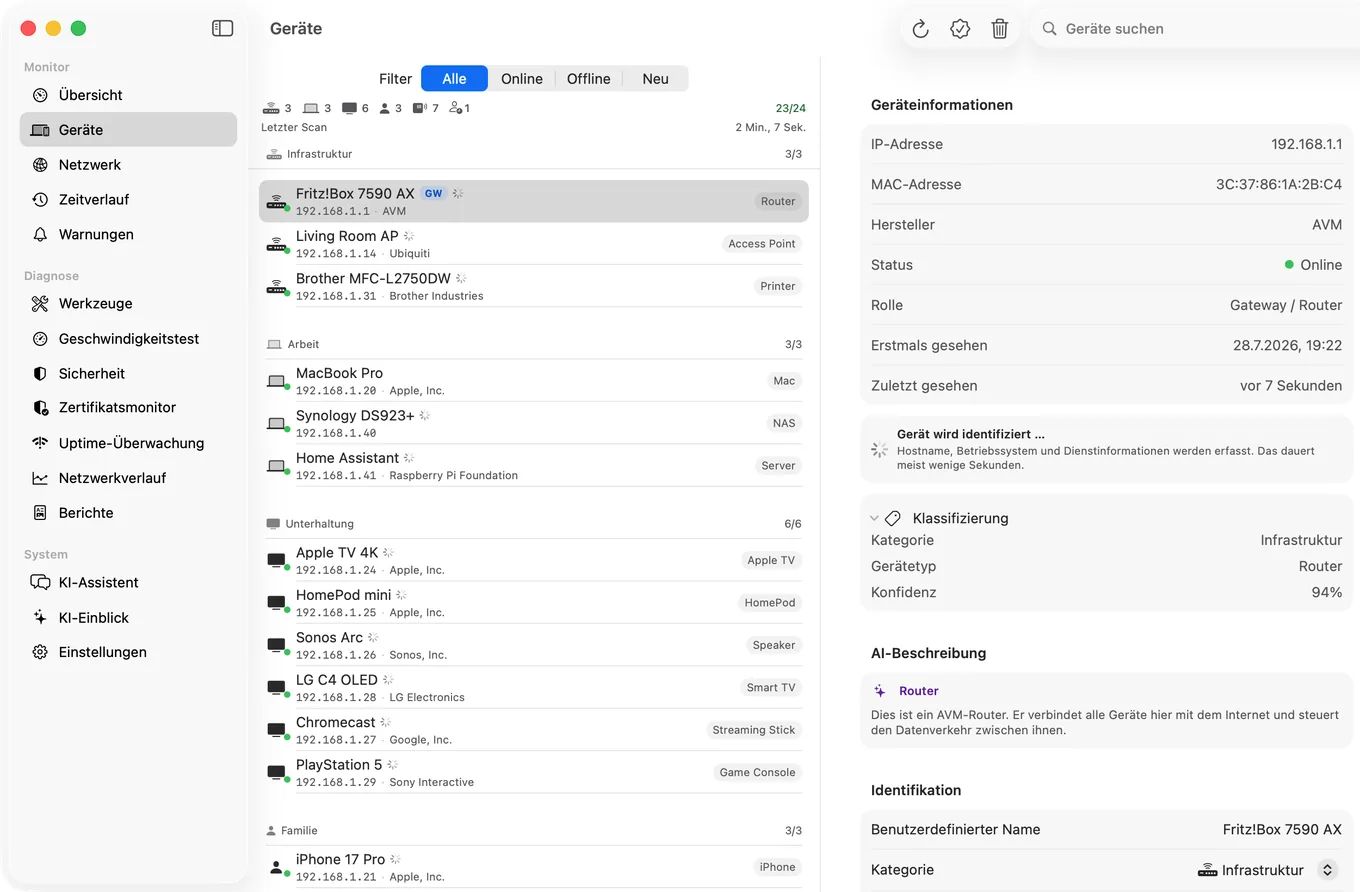The image size is (1360, 892).
Task: Click the Erstmals gesehen date 28.7.2026
Action: [1287, 345]
